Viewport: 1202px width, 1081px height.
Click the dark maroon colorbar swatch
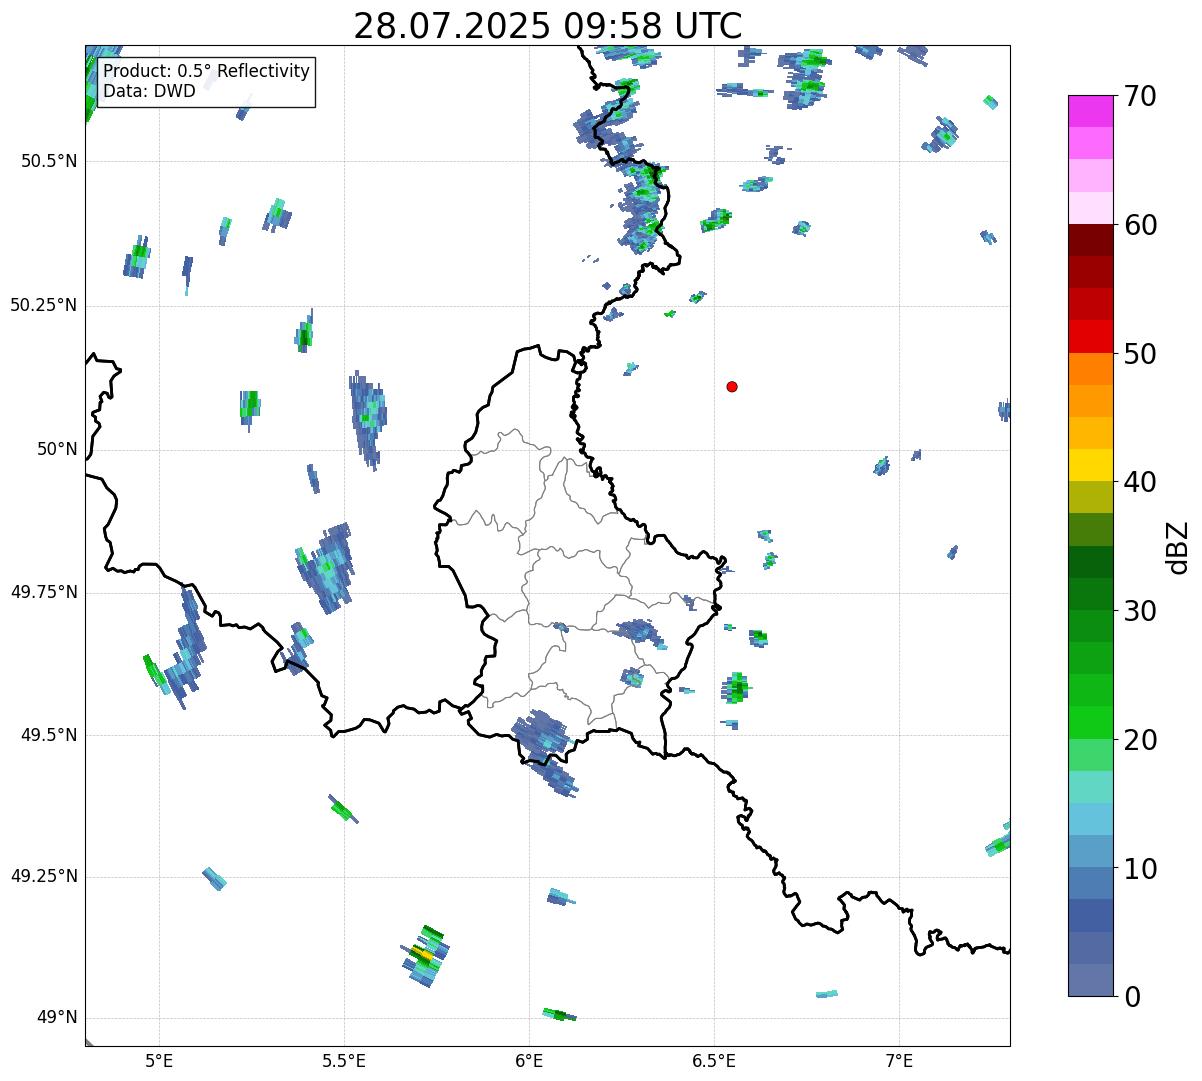(1090, 240)
